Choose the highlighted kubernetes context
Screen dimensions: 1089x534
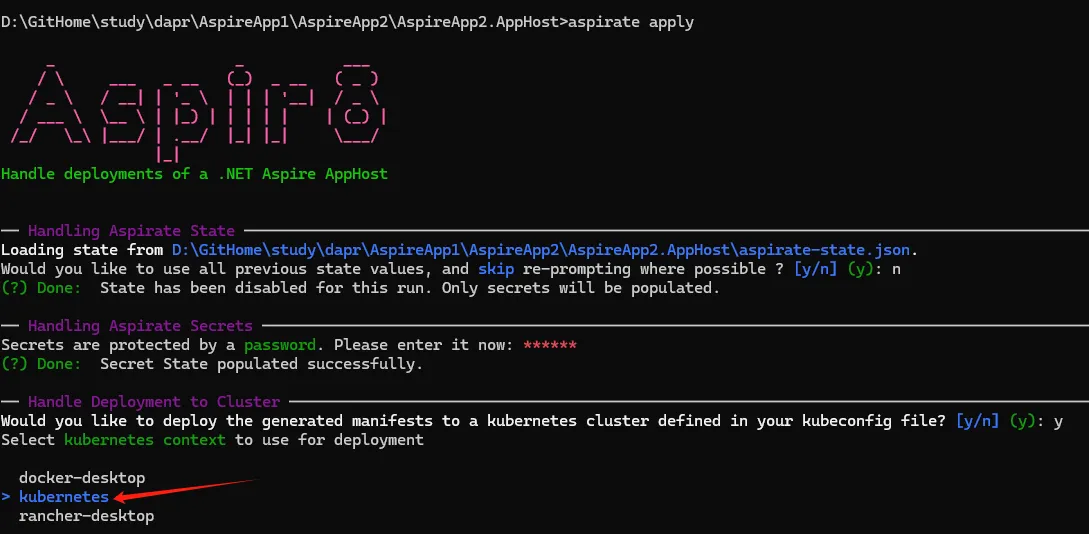pyautogui.click(x=64, y=497)
